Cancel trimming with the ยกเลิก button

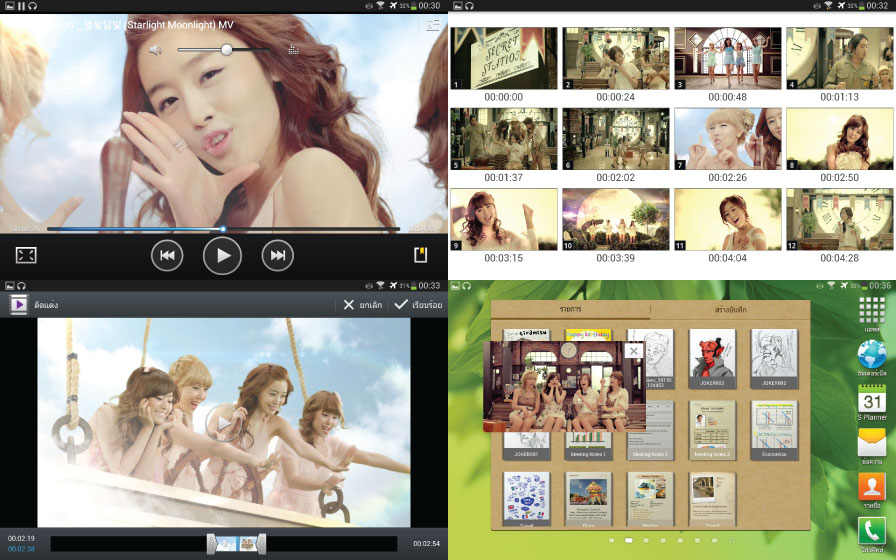point(362,305)
